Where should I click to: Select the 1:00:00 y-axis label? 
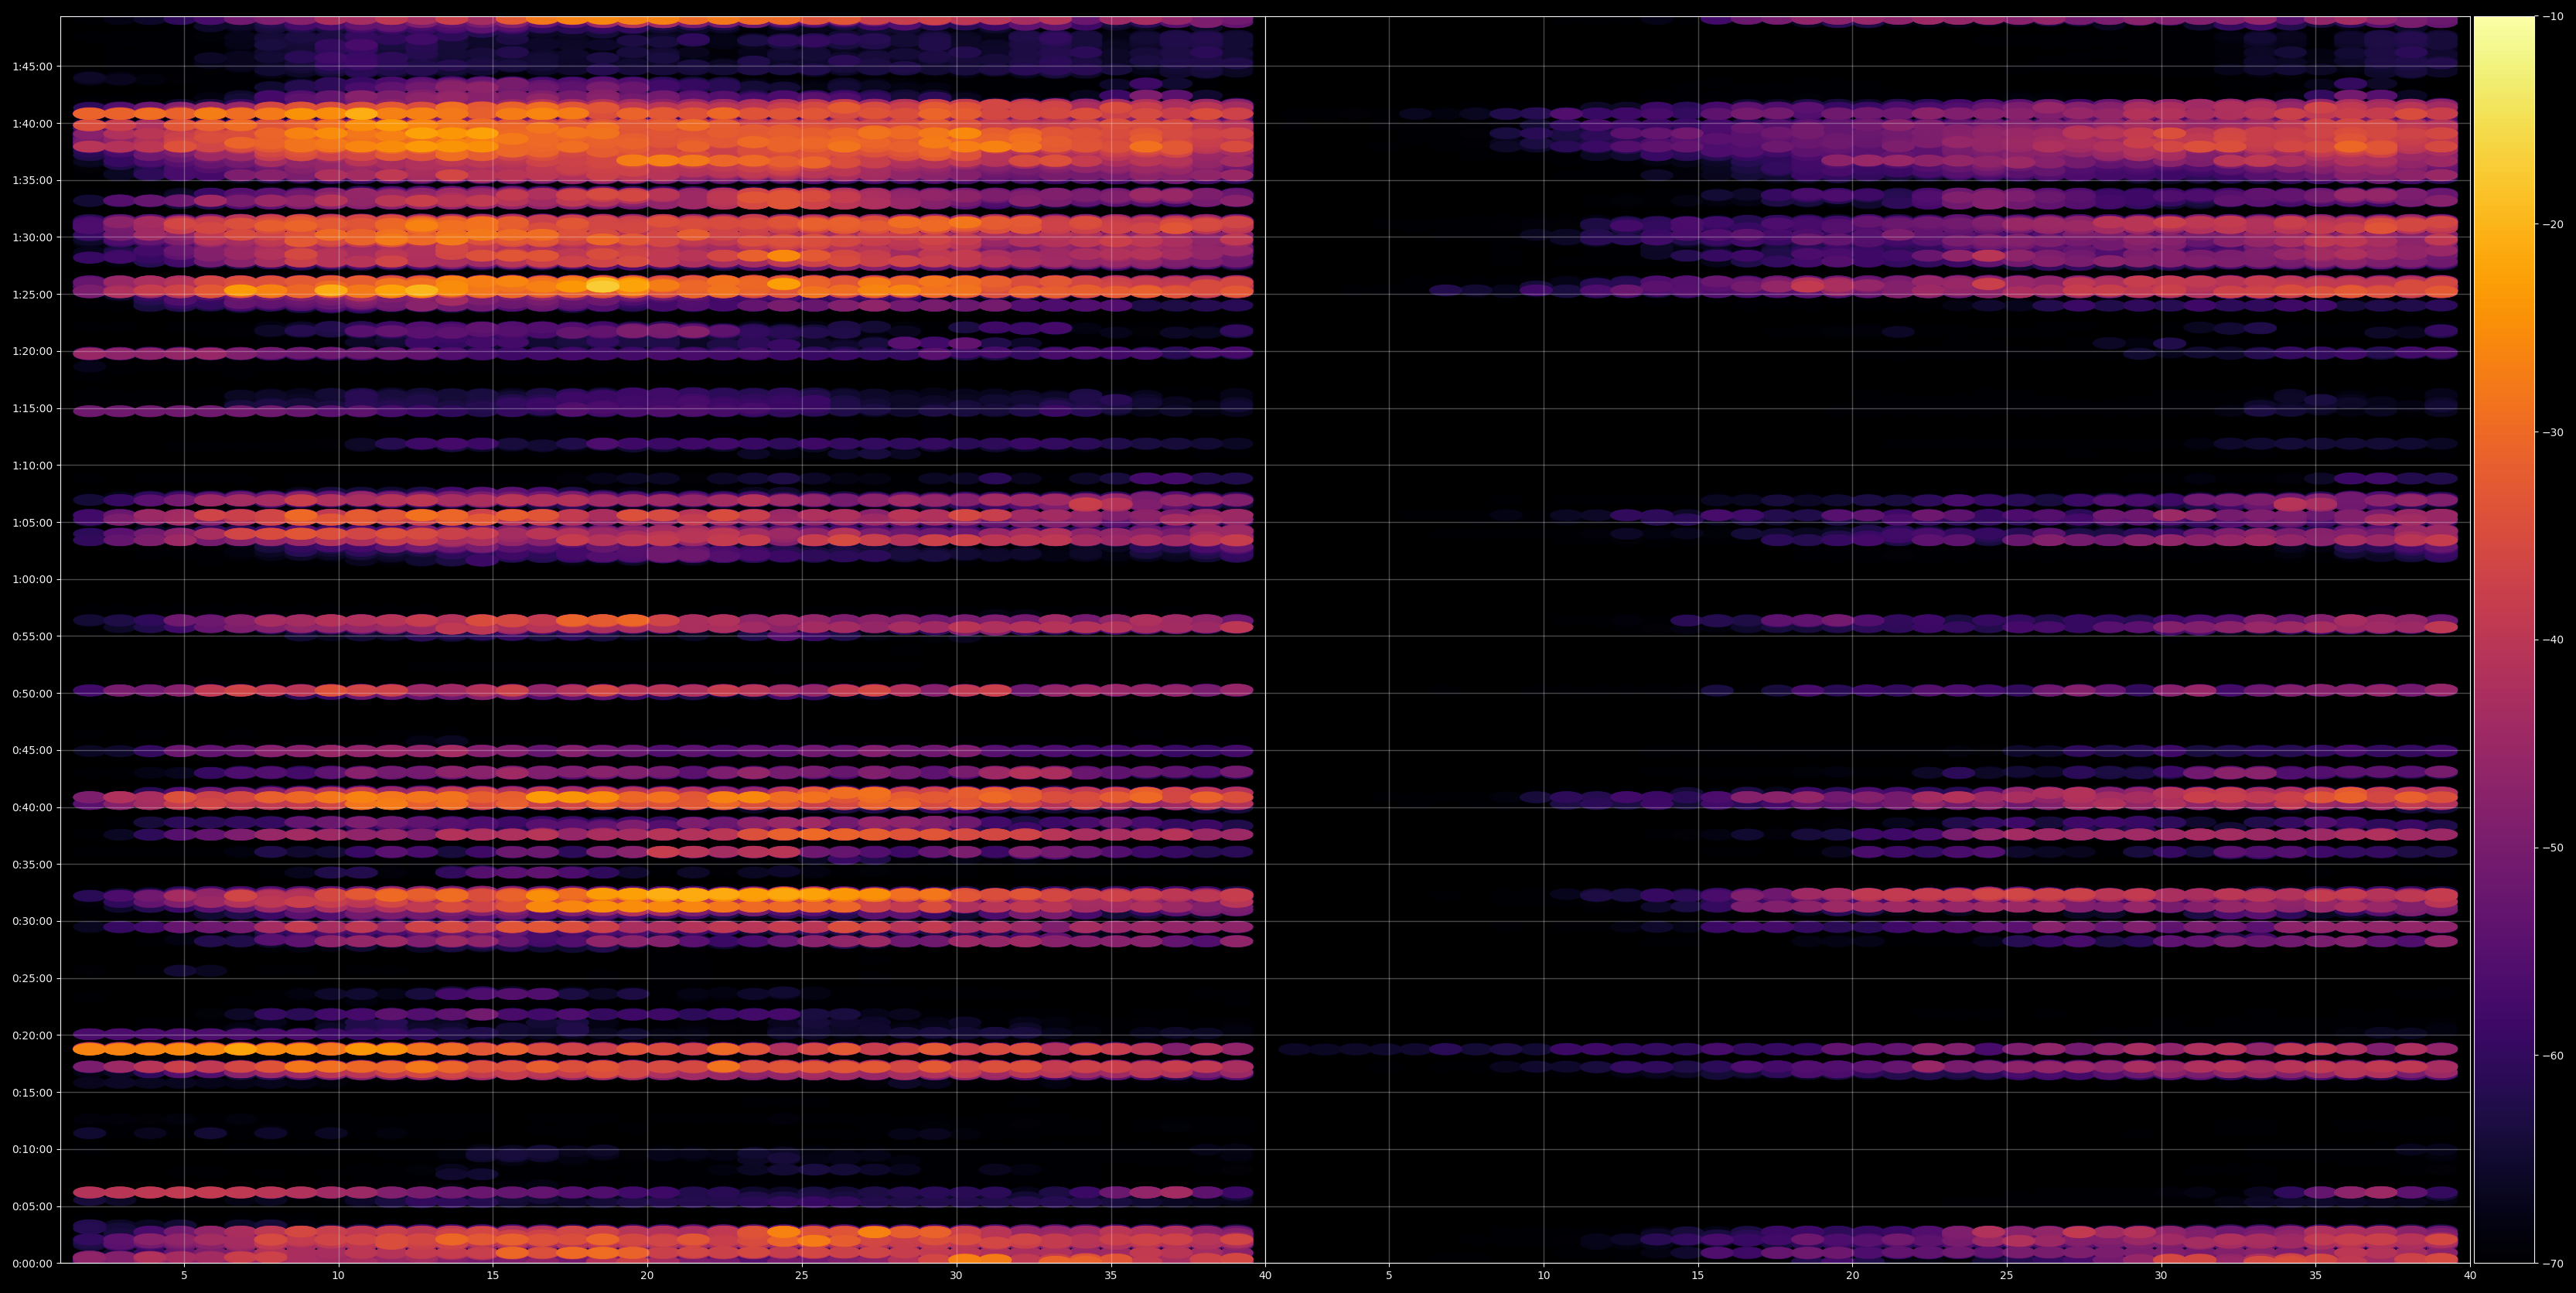32,580
